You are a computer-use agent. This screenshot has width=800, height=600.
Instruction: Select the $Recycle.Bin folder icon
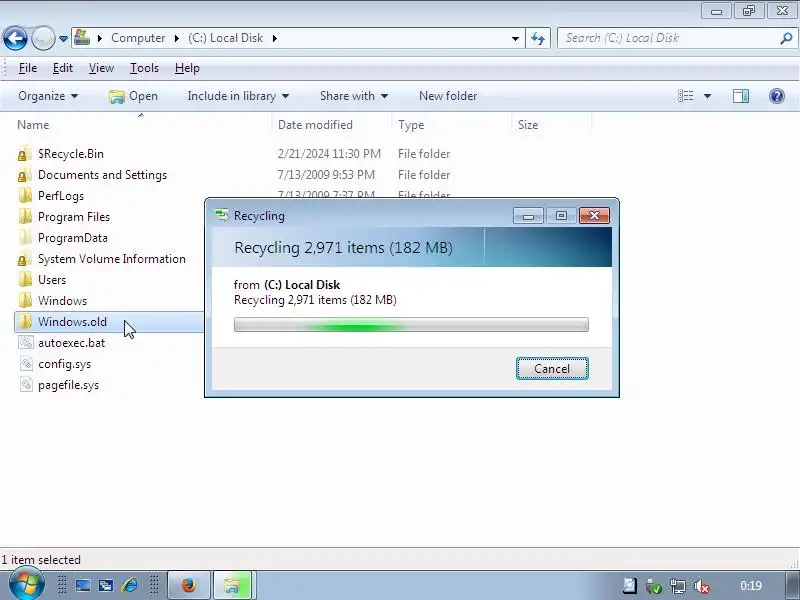(24, 154)
